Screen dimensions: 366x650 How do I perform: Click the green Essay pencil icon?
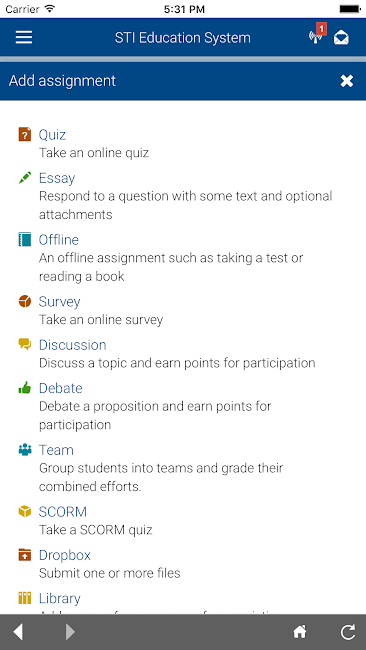pos(25,178)
